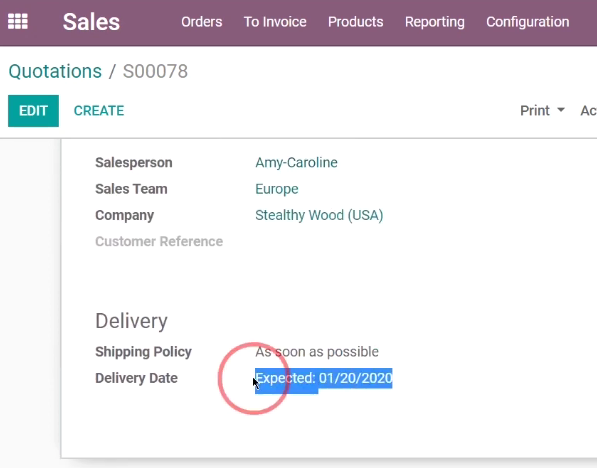
Task: Open the Europe sales team link
Action: click(277, 189)
